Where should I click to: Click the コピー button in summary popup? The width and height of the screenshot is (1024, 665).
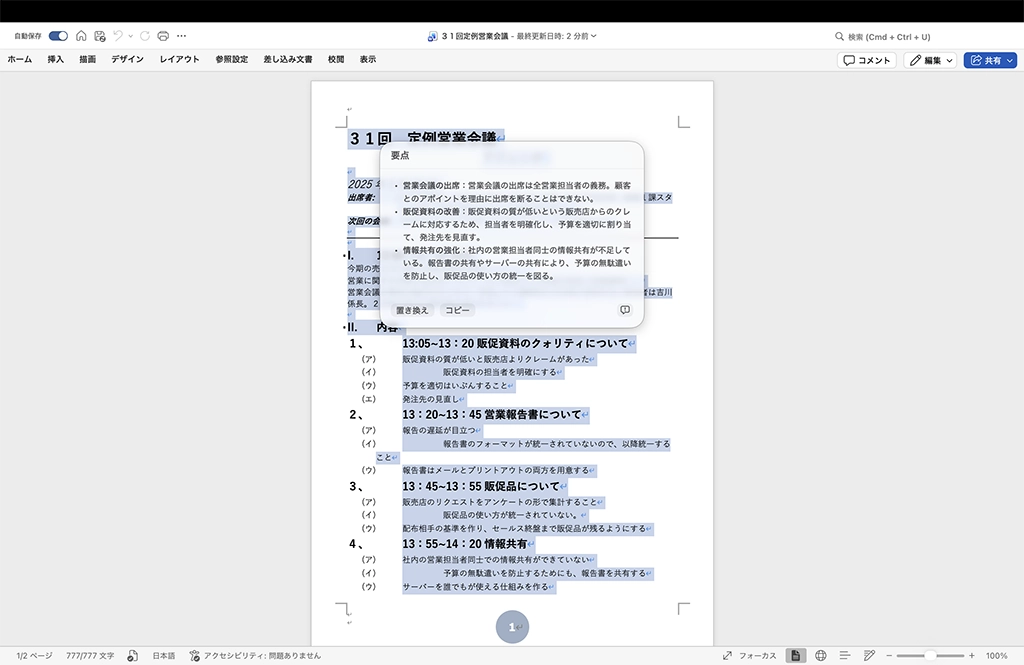pos(457,310)
